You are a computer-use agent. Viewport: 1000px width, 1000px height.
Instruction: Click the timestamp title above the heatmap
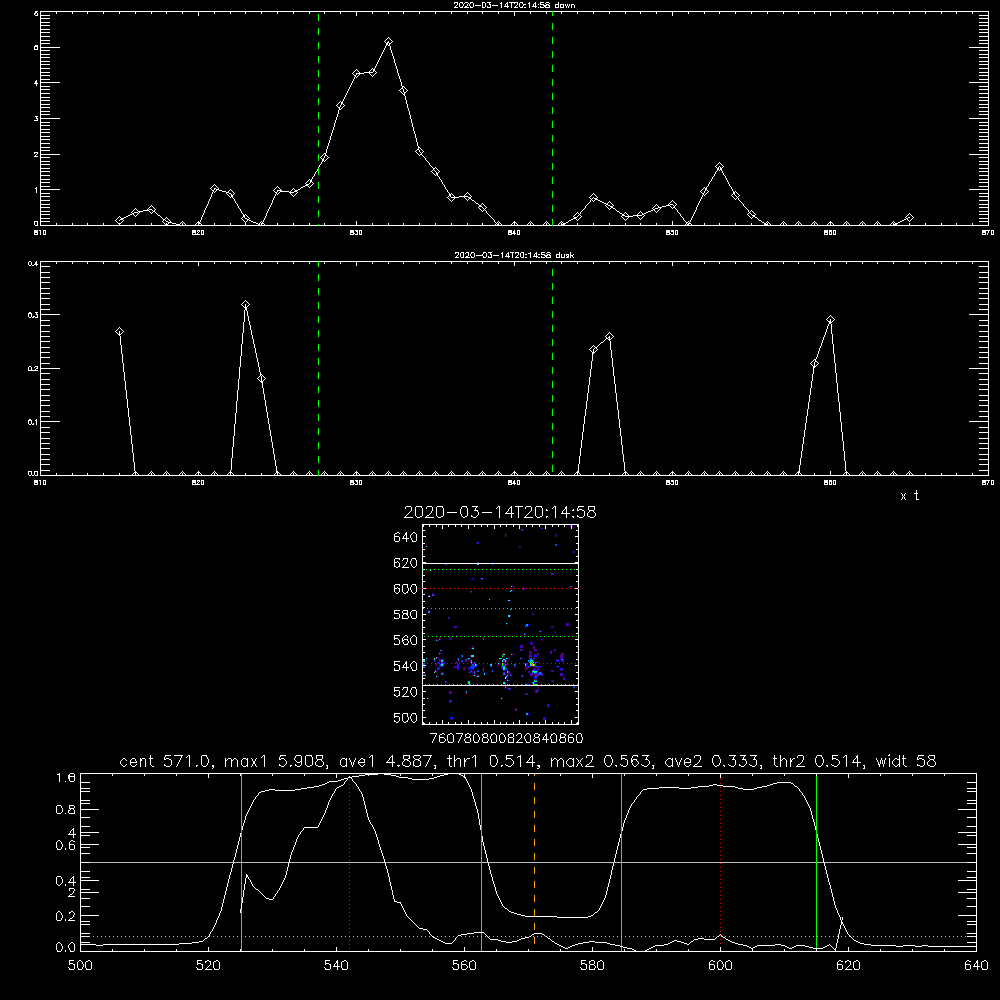coord(500,512)
